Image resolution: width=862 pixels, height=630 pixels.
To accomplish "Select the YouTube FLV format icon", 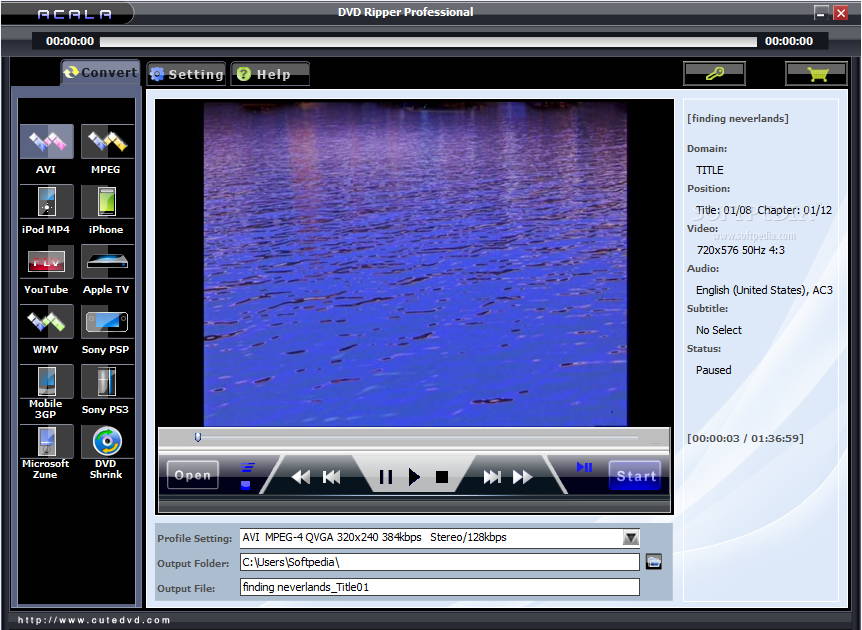I will (x=47, y=262).
